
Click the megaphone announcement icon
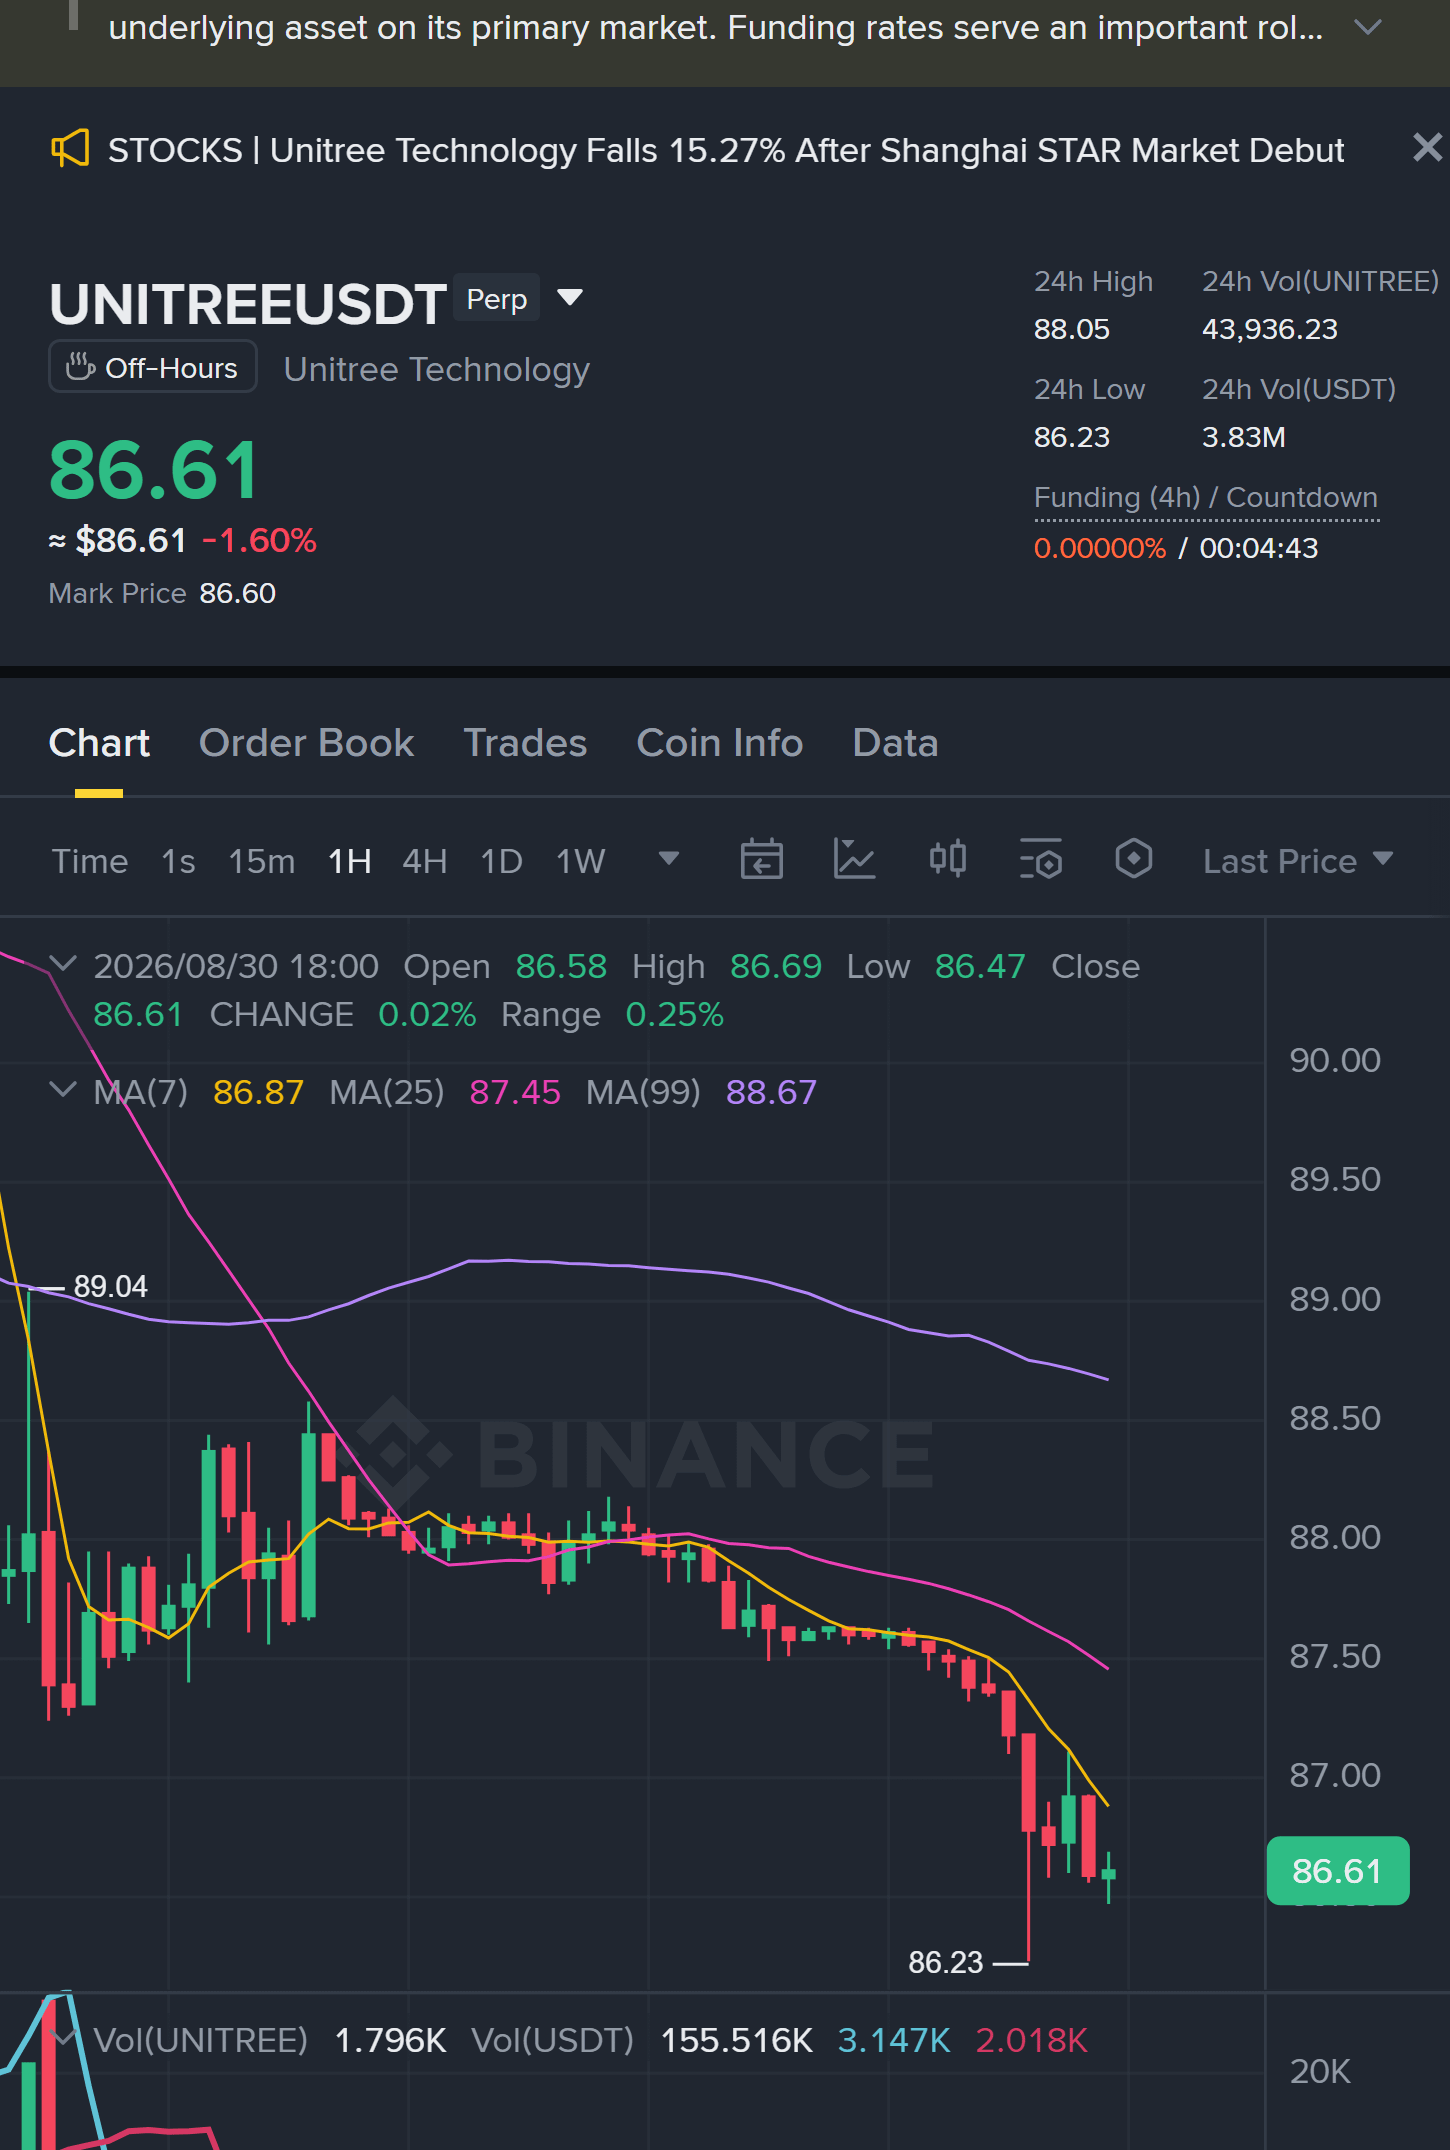click(70, 149)
